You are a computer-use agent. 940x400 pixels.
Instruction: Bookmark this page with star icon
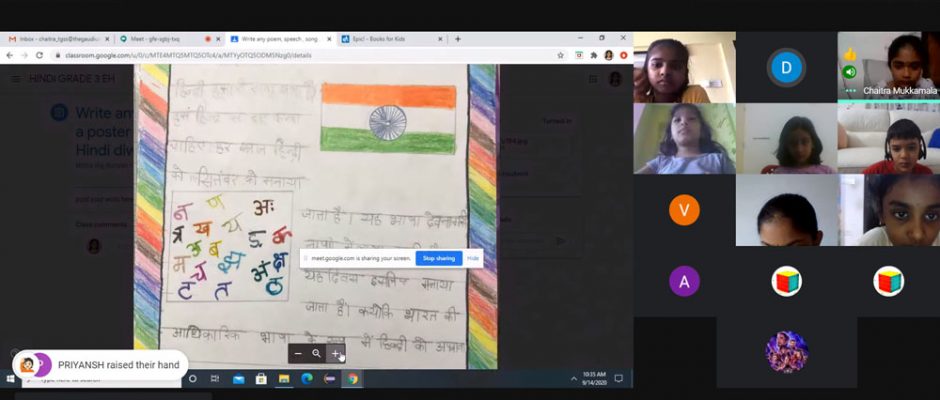click(561, 55)
